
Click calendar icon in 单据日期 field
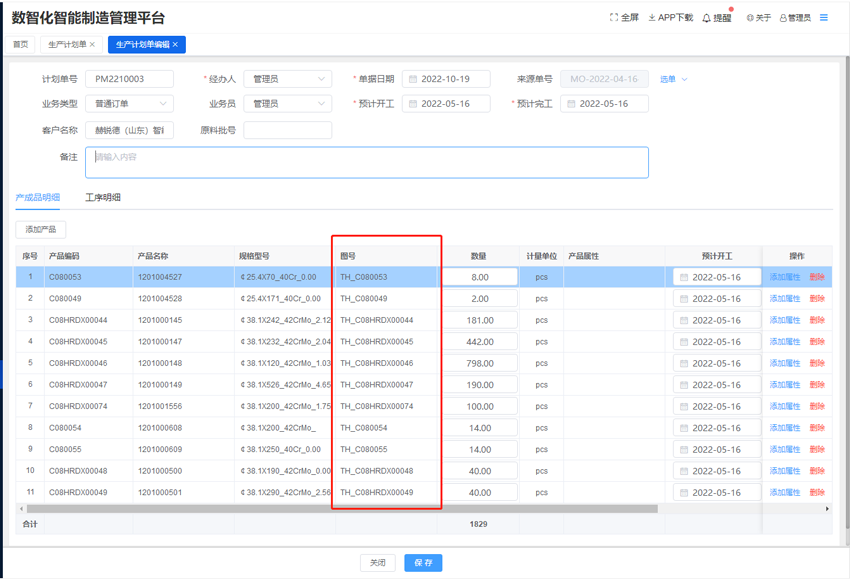coord(413,79)
